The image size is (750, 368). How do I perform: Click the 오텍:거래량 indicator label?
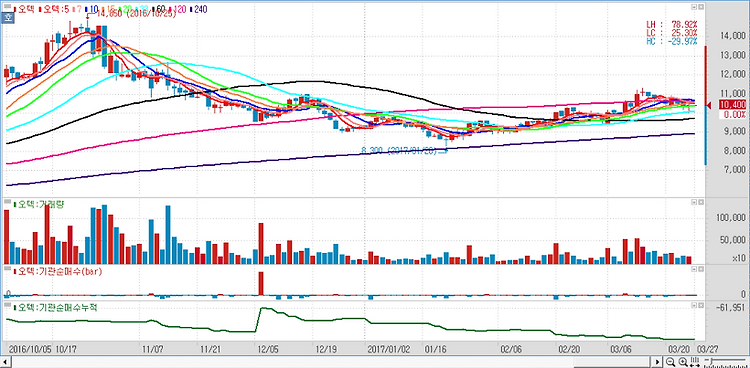(x=38, y=204)
